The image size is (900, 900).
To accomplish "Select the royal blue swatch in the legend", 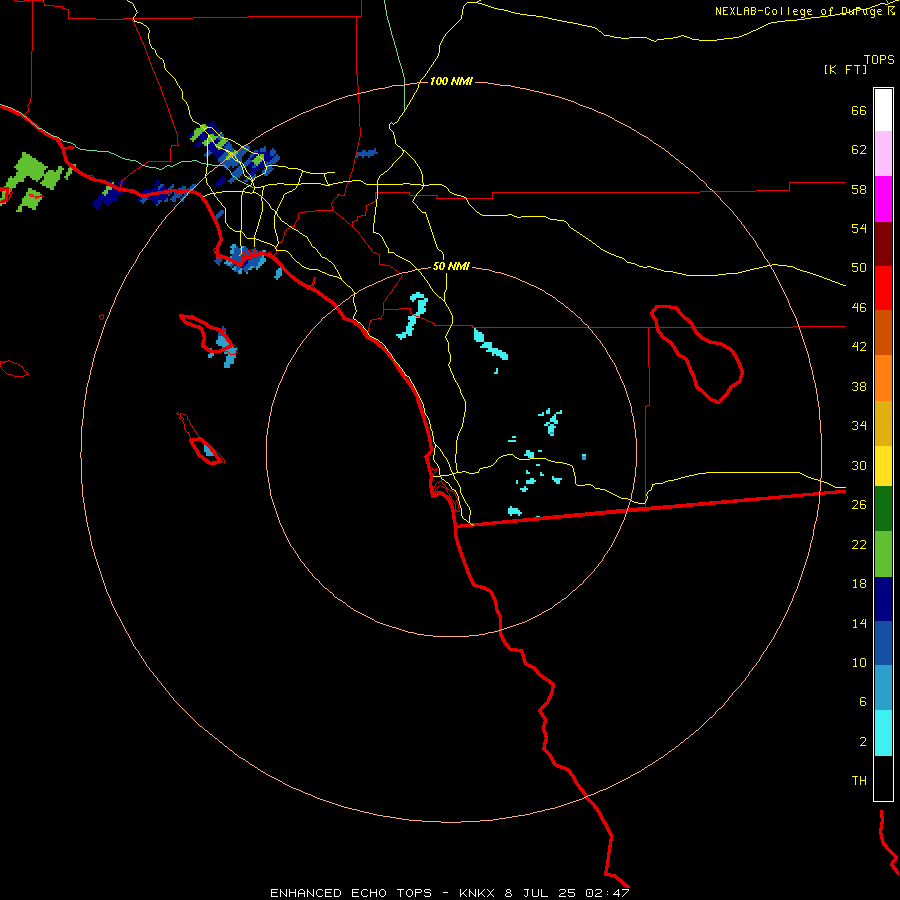I will (883, 643).
